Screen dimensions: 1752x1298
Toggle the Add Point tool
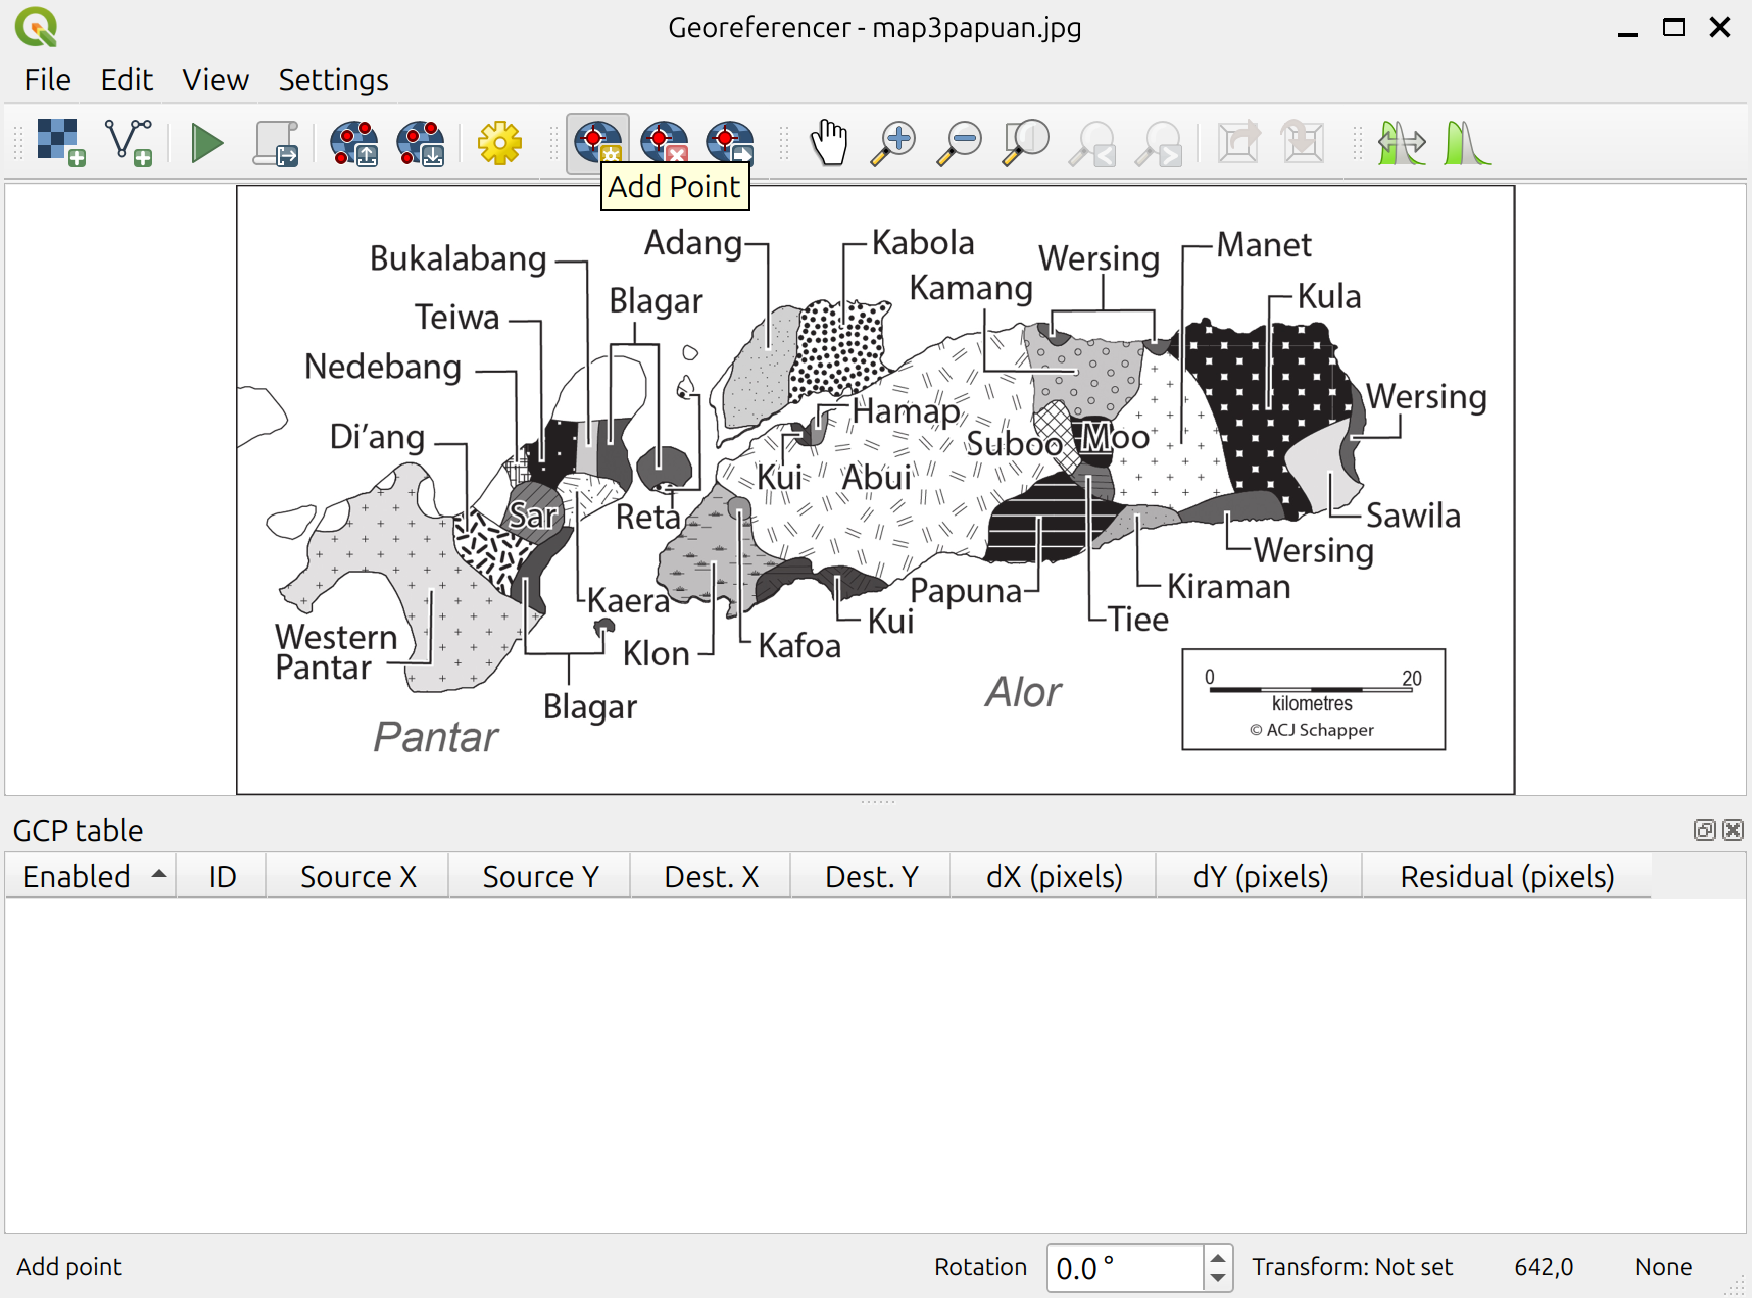[597, 143]
